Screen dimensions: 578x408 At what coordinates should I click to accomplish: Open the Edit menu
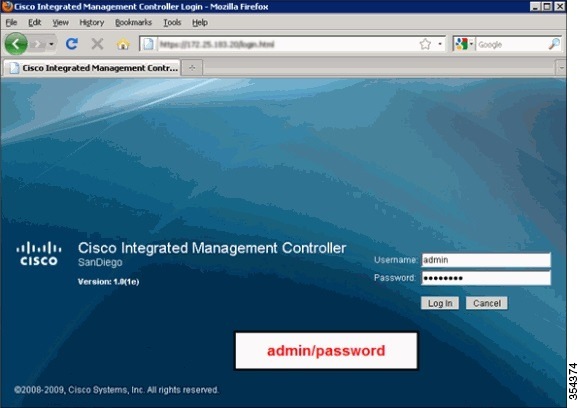tap(34, 23)
